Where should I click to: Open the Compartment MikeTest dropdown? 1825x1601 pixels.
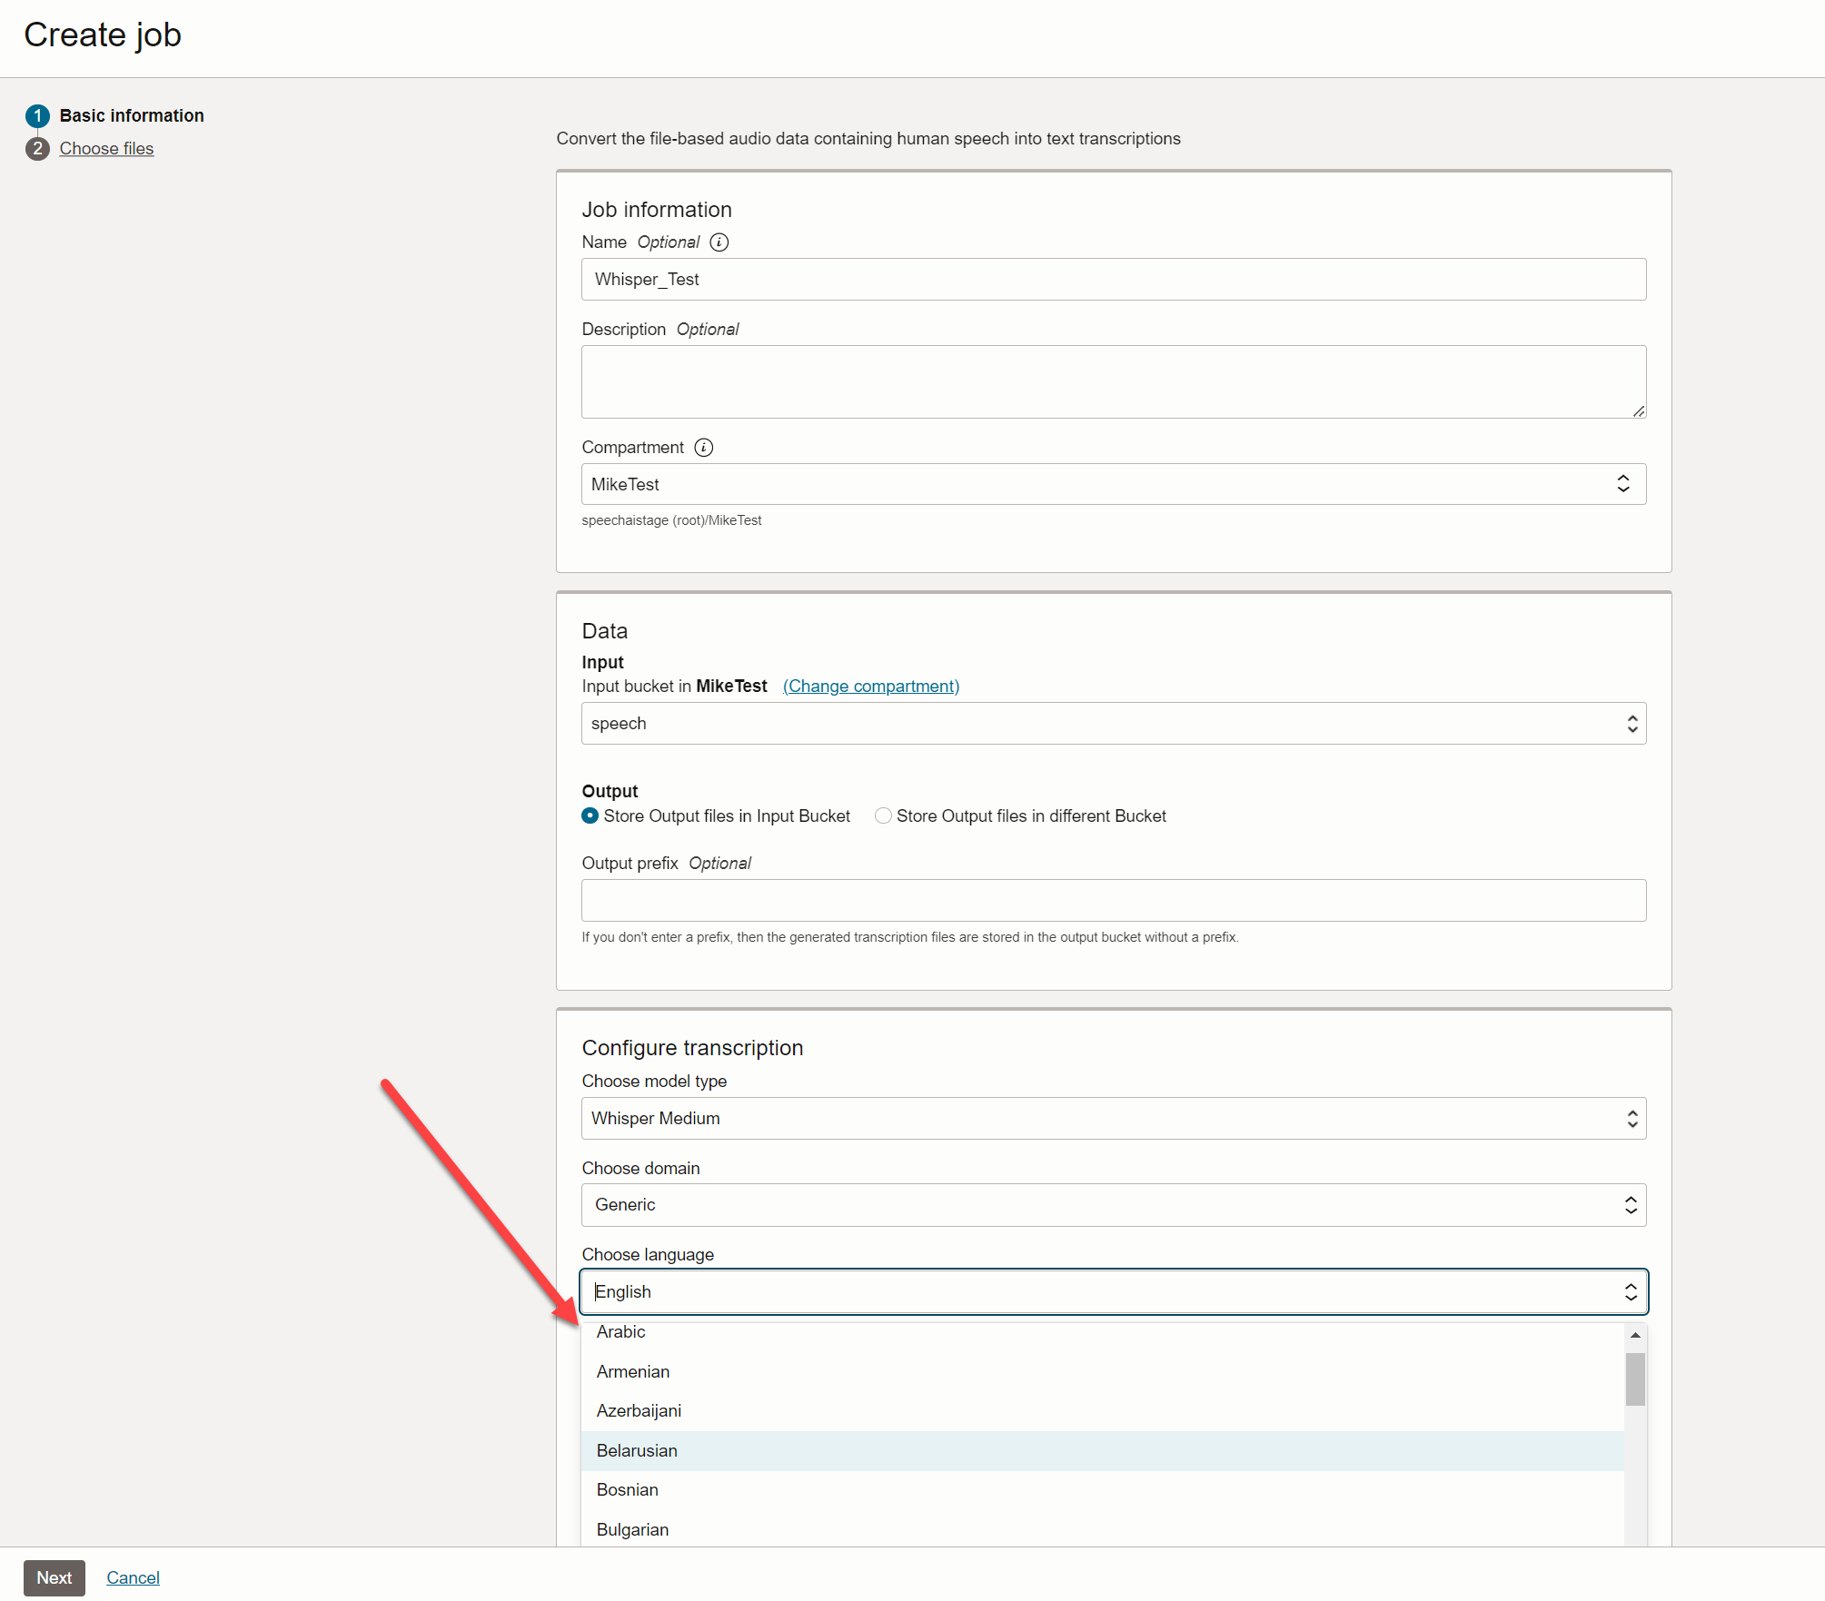1113,484
